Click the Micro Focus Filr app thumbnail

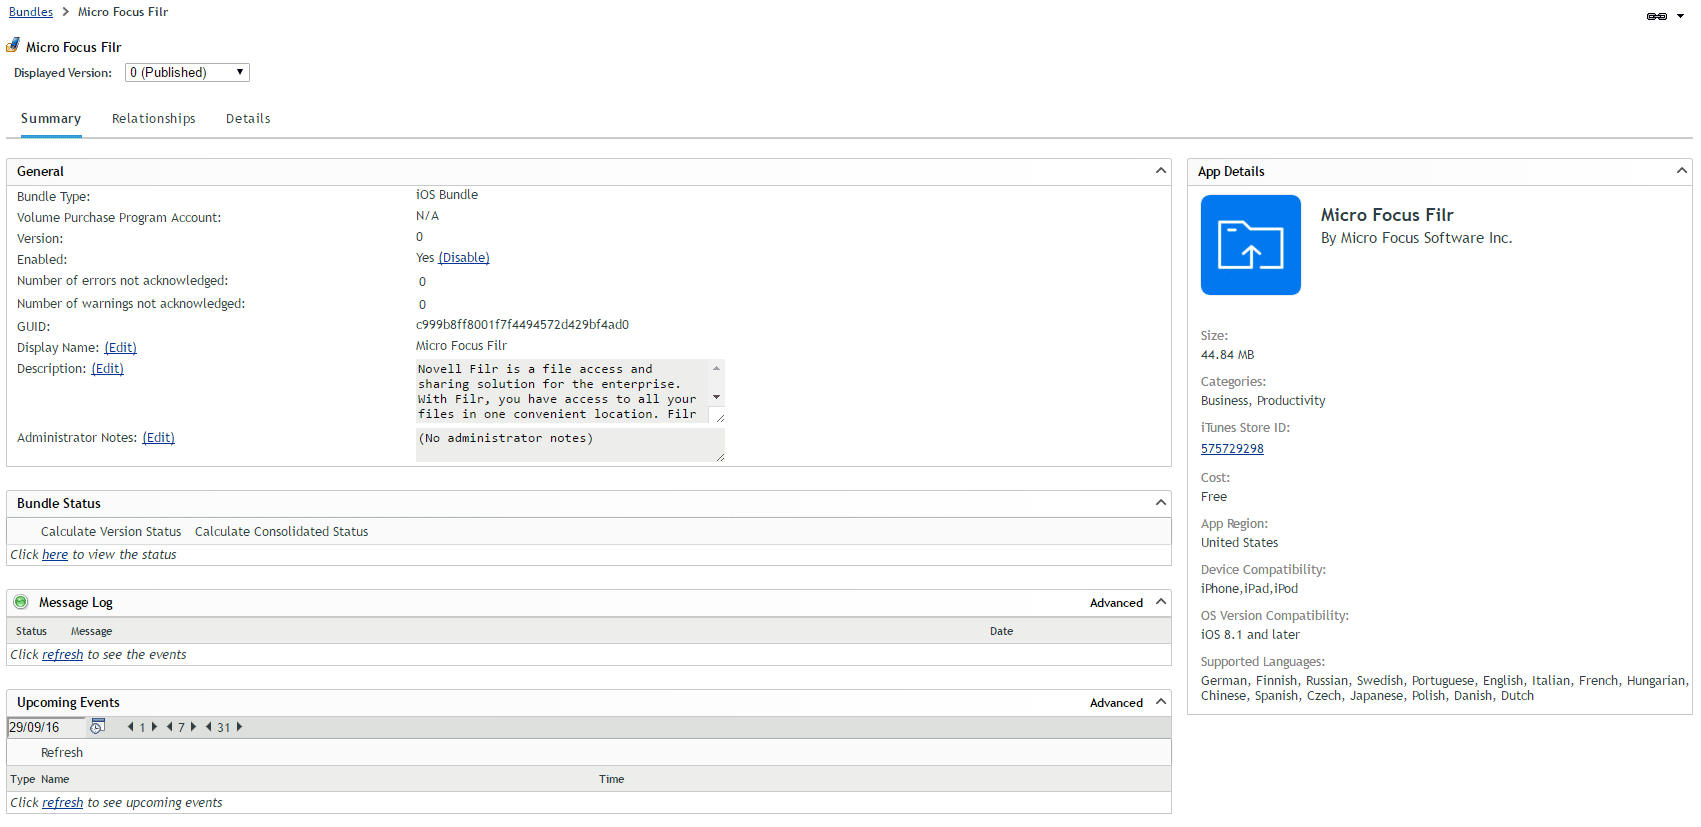pyautogui.click(x=1251, y=245)
